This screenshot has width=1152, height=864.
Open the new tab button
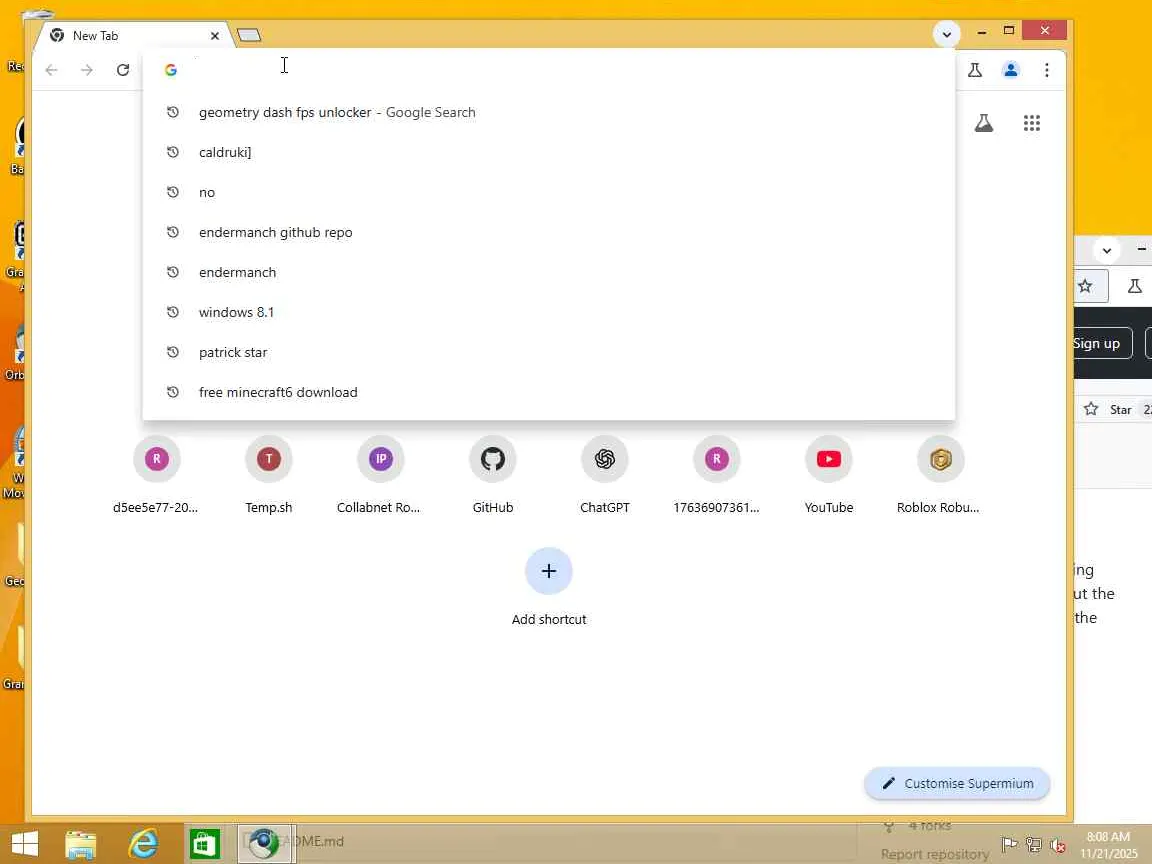249,35
